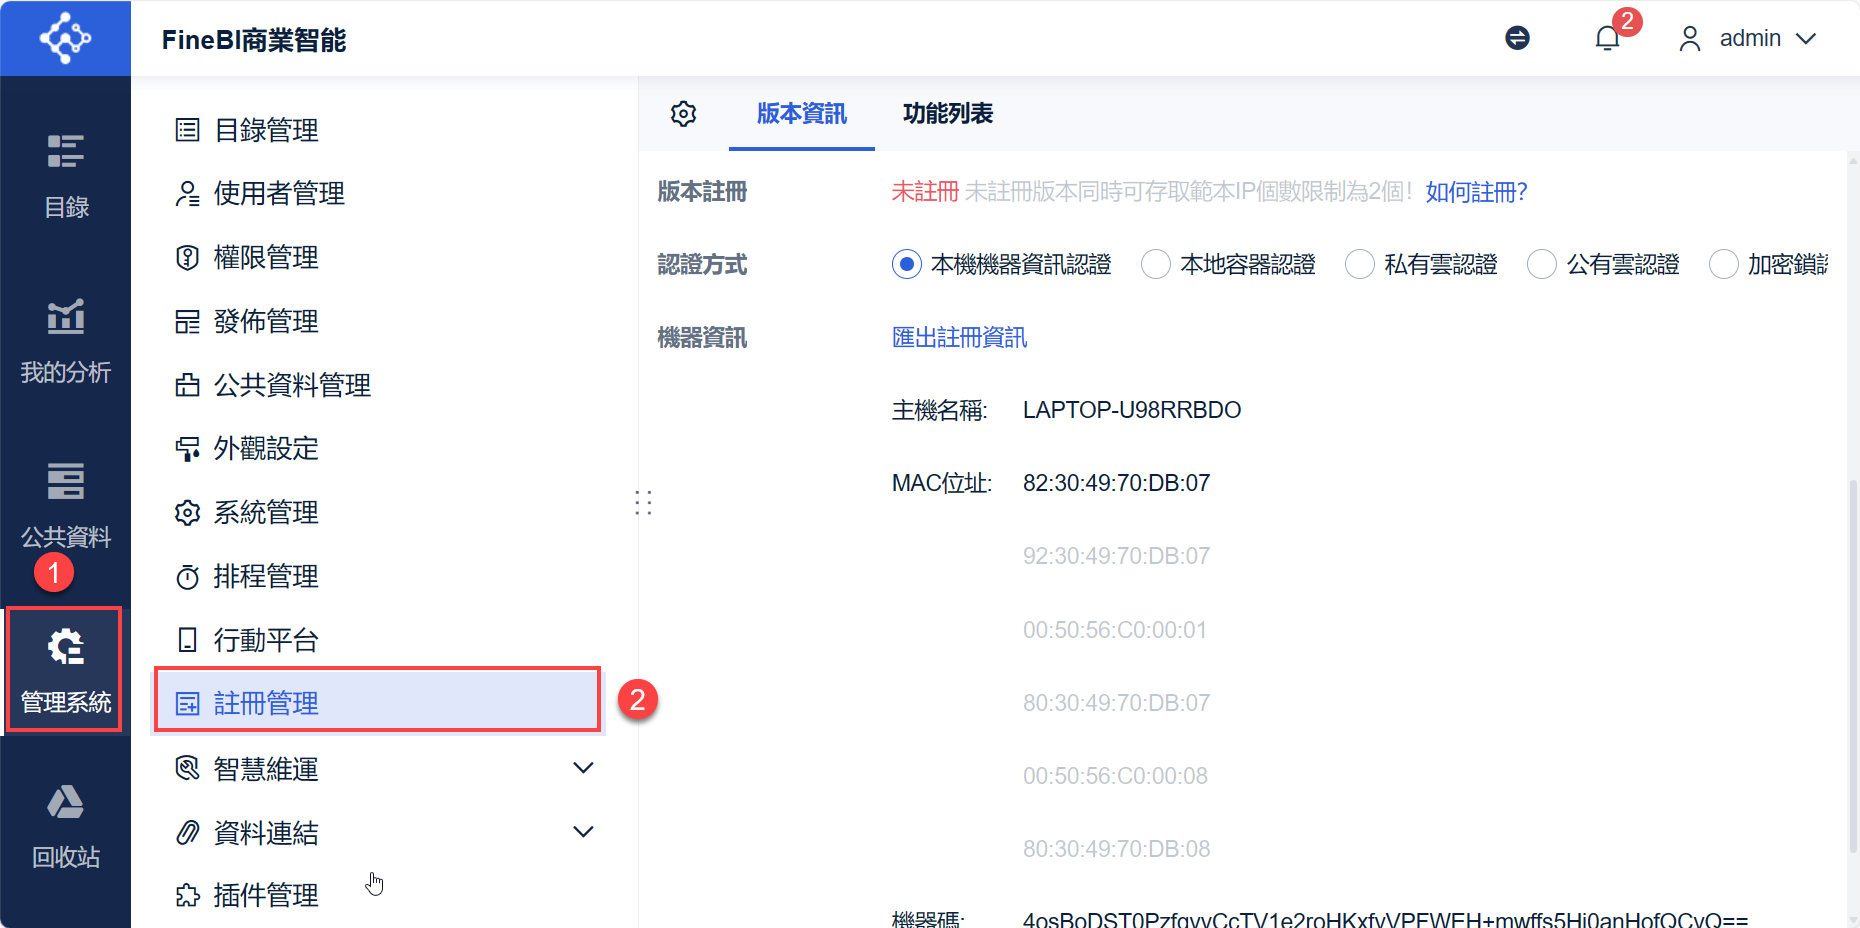Choose 公有雲認證 radio option
The width and height of the screenshot is (1860, 928).
point(1541,264)
